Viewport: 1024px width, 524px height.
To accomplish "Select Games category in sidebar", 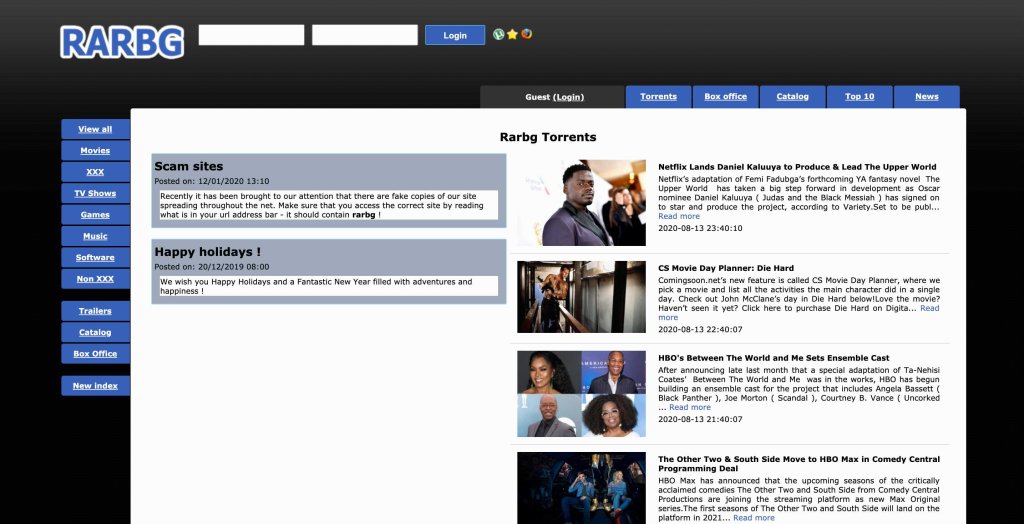I will 95,215.
